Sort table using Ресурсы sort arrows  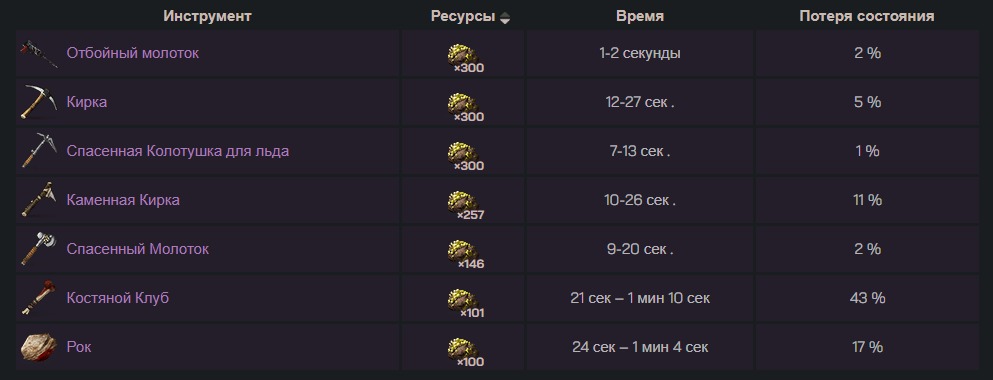tap(505, 18)
